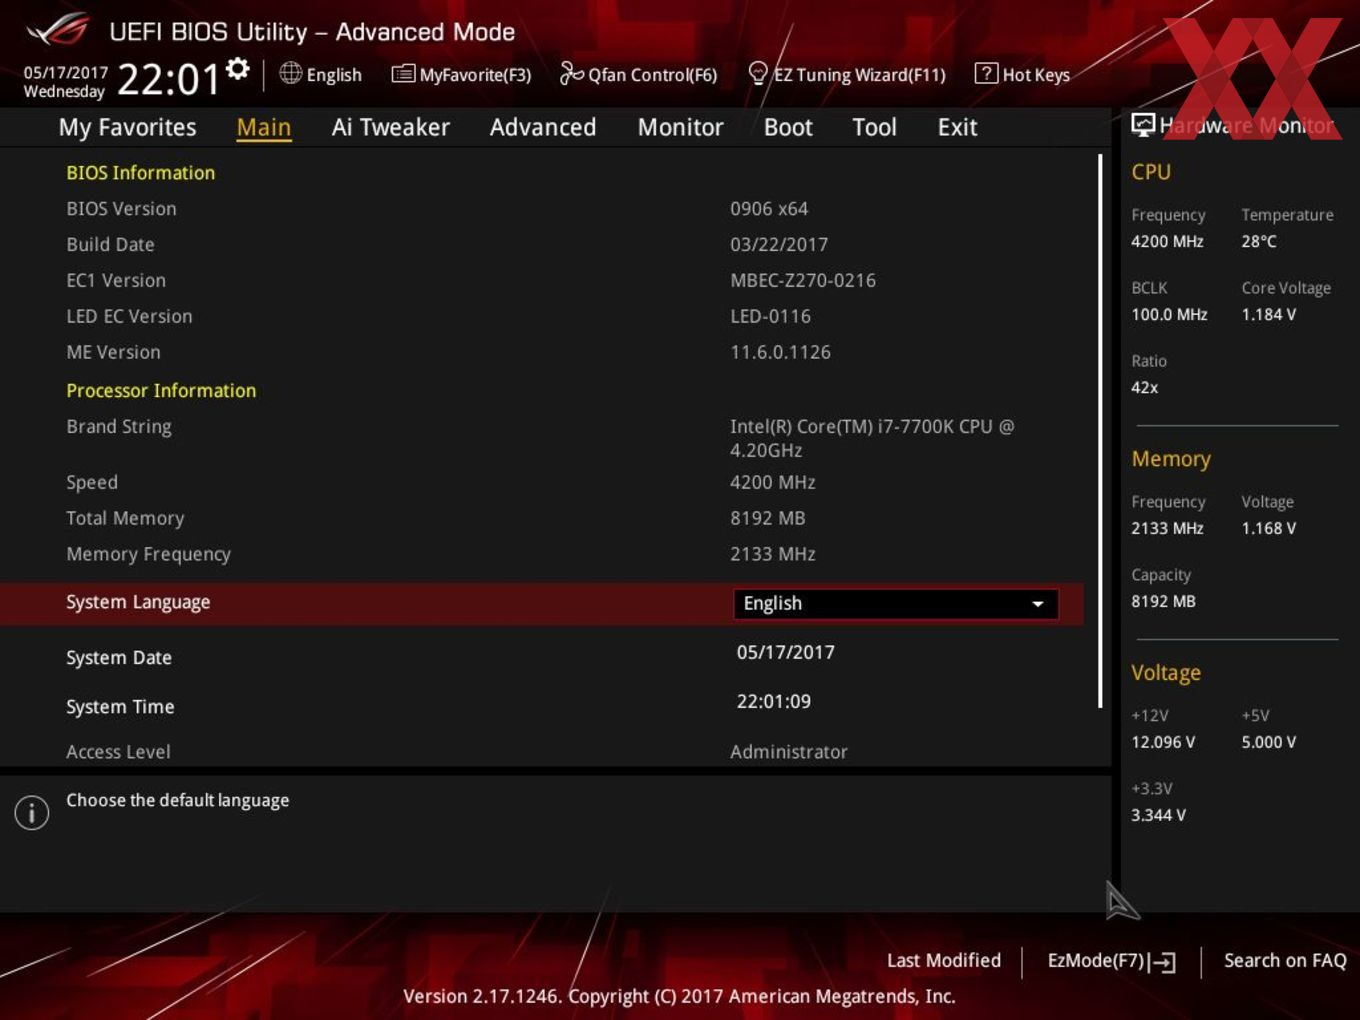1360x1020 pixels.
Task: Click the clock showing 22:01
Action: coord(168,78)
